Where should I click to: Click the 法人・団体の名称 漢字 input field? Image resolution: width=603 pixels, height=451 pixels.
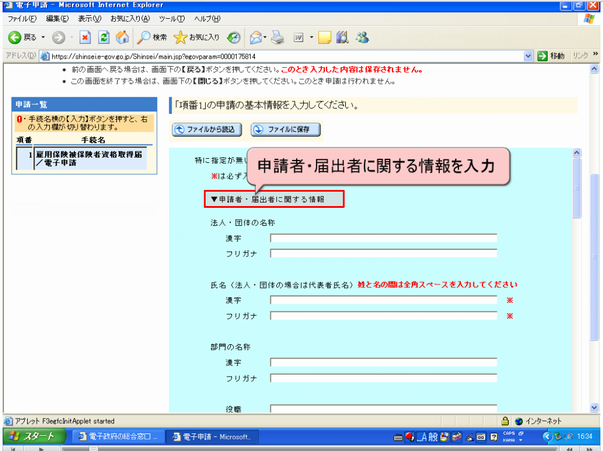click(383, 238)
